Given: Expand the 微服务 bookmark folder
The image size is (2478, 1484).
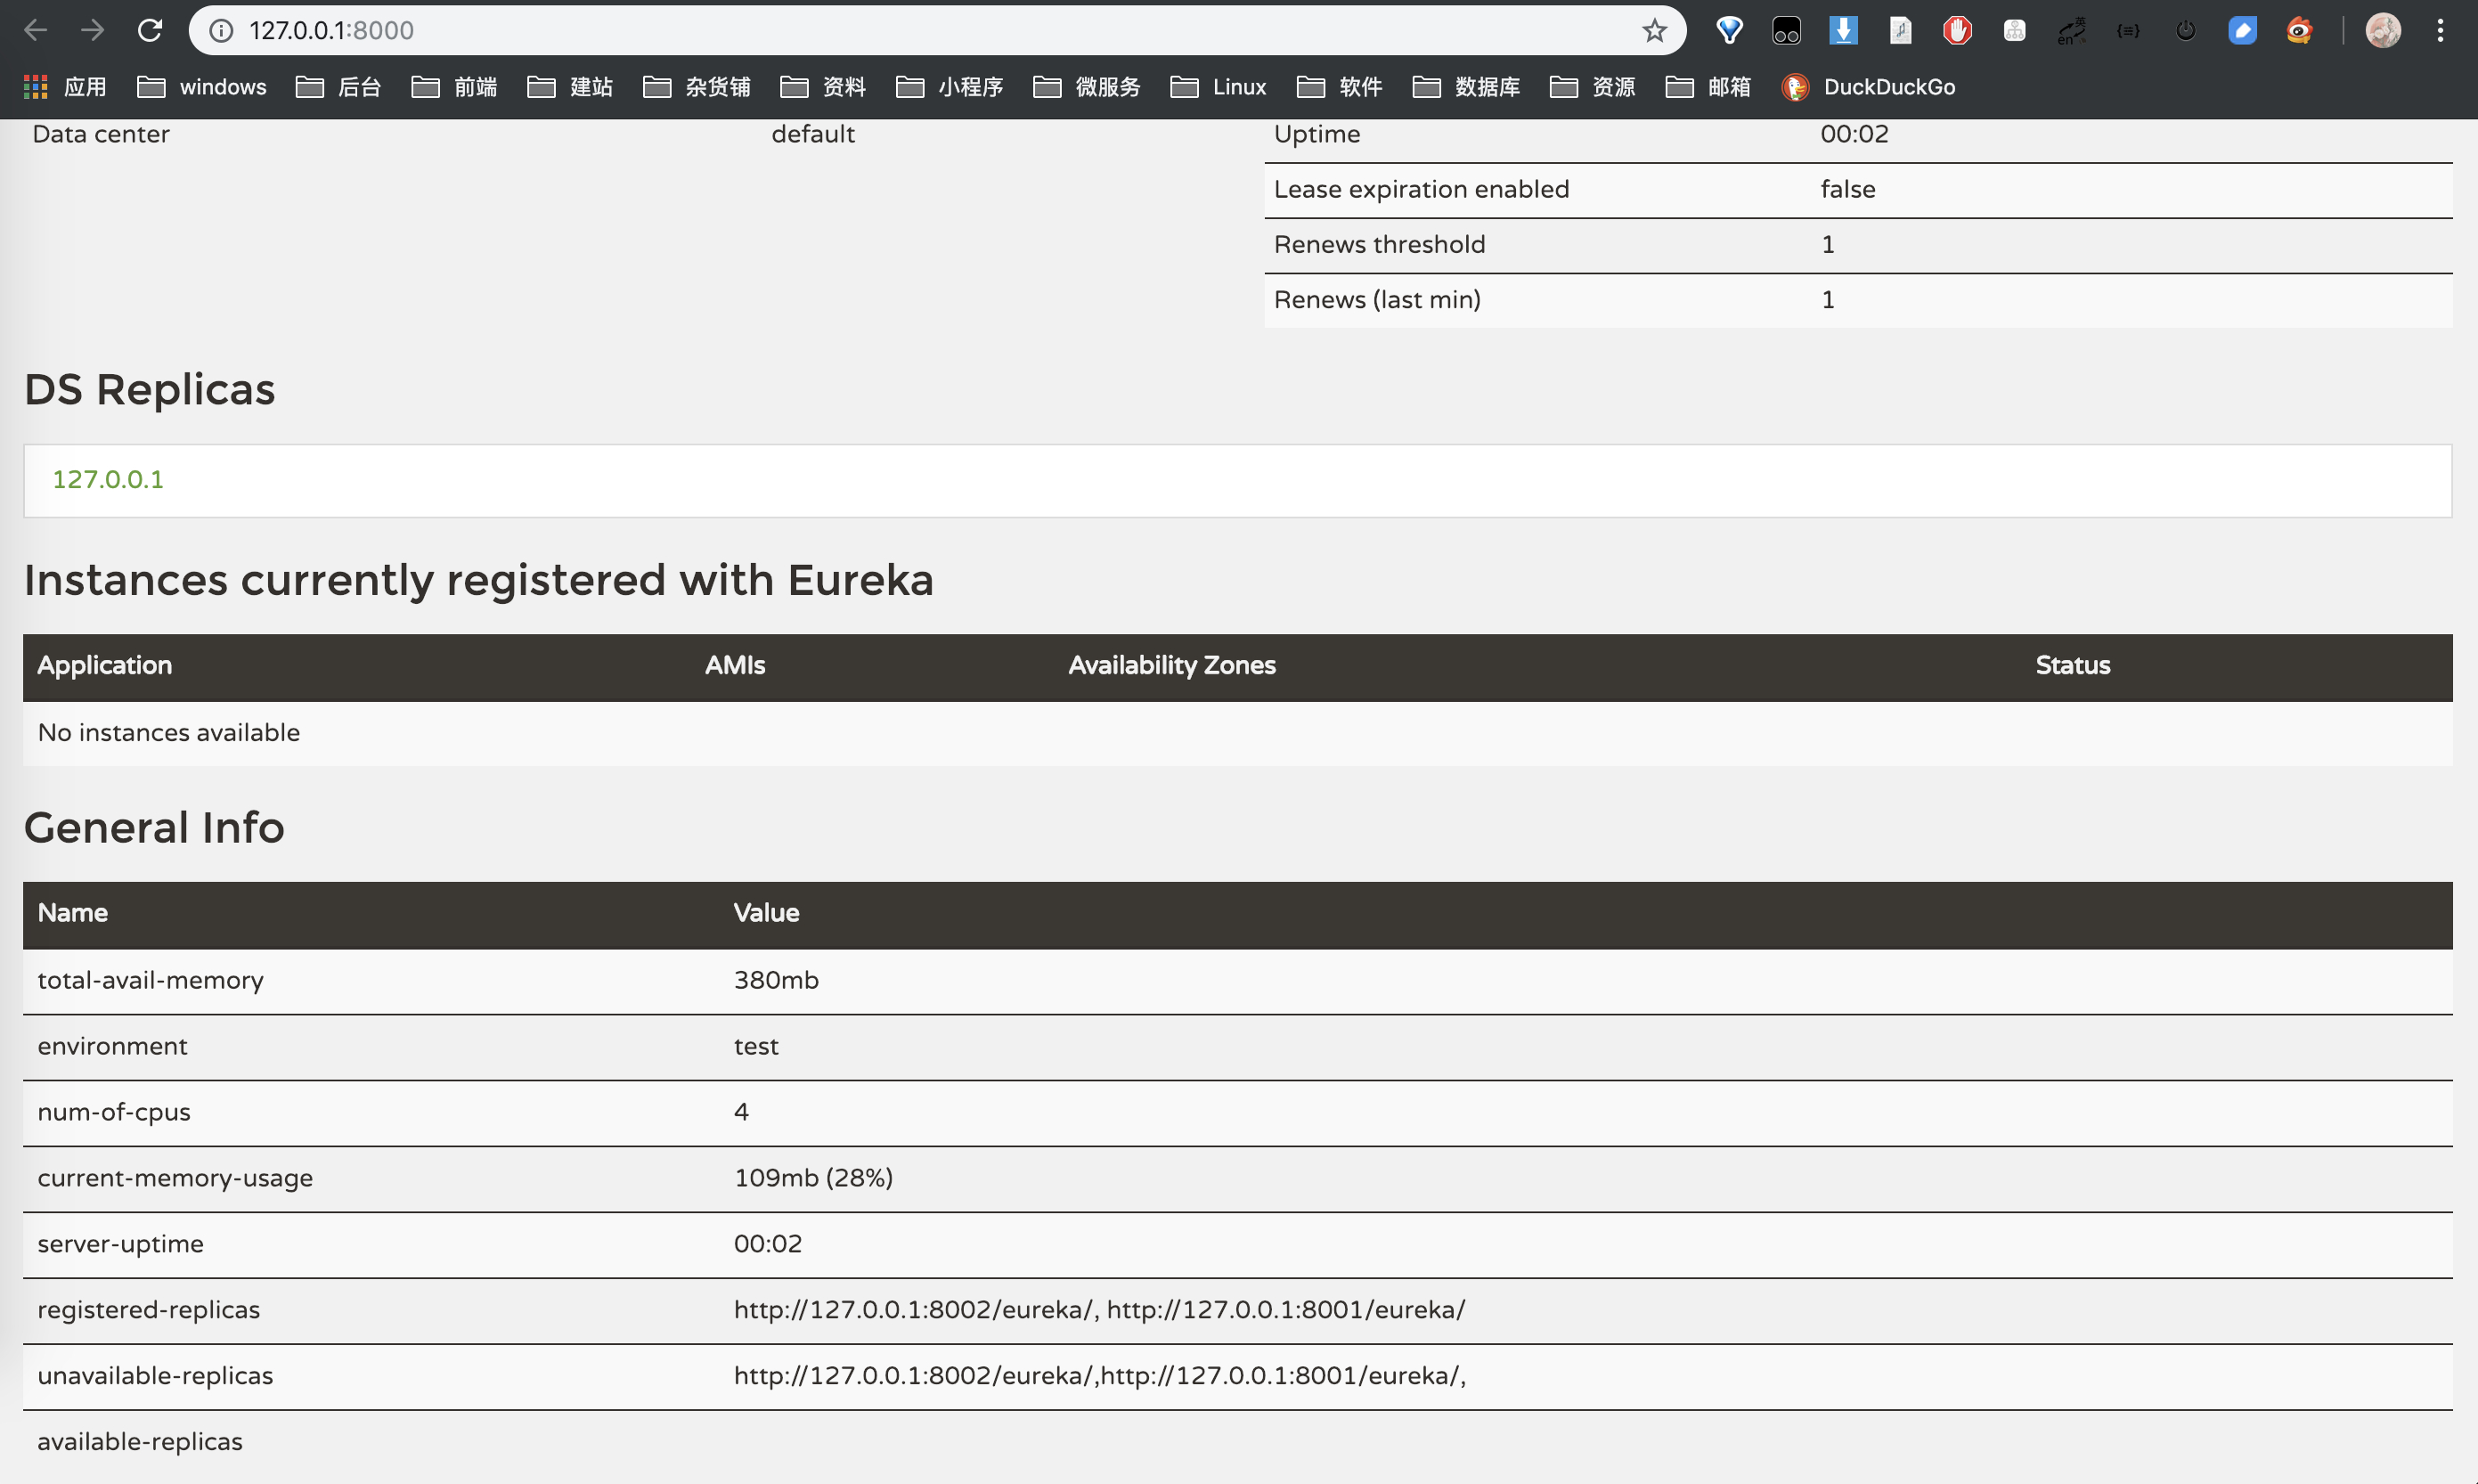Looking at the screenshot, I should [1087, 87].
